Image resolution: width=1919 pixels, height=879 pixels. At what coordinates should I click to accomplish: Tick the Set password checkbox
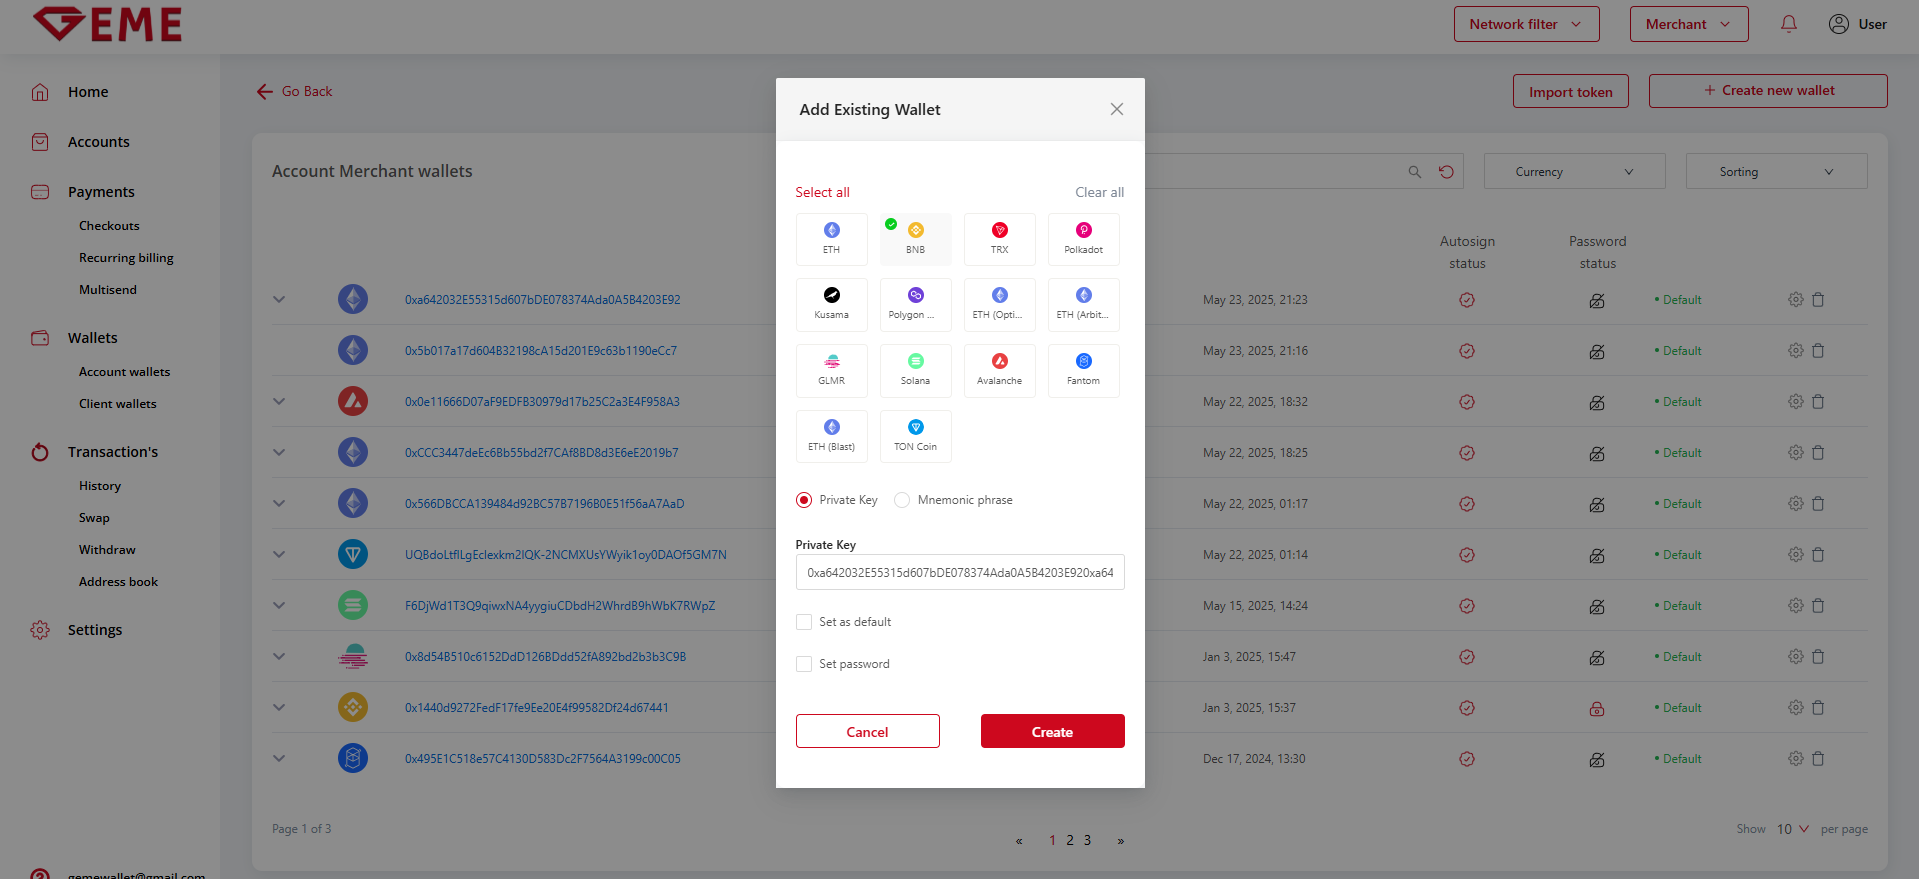tap(804, 664)
